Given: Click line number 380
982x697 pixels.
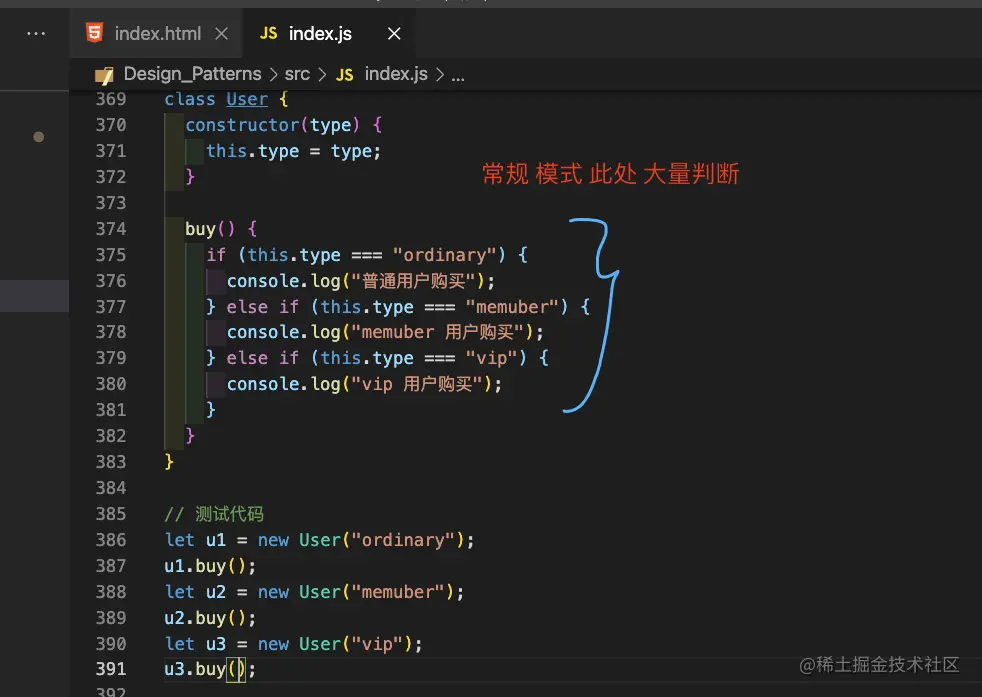Looking at the screenshot, I should point(111,385).
